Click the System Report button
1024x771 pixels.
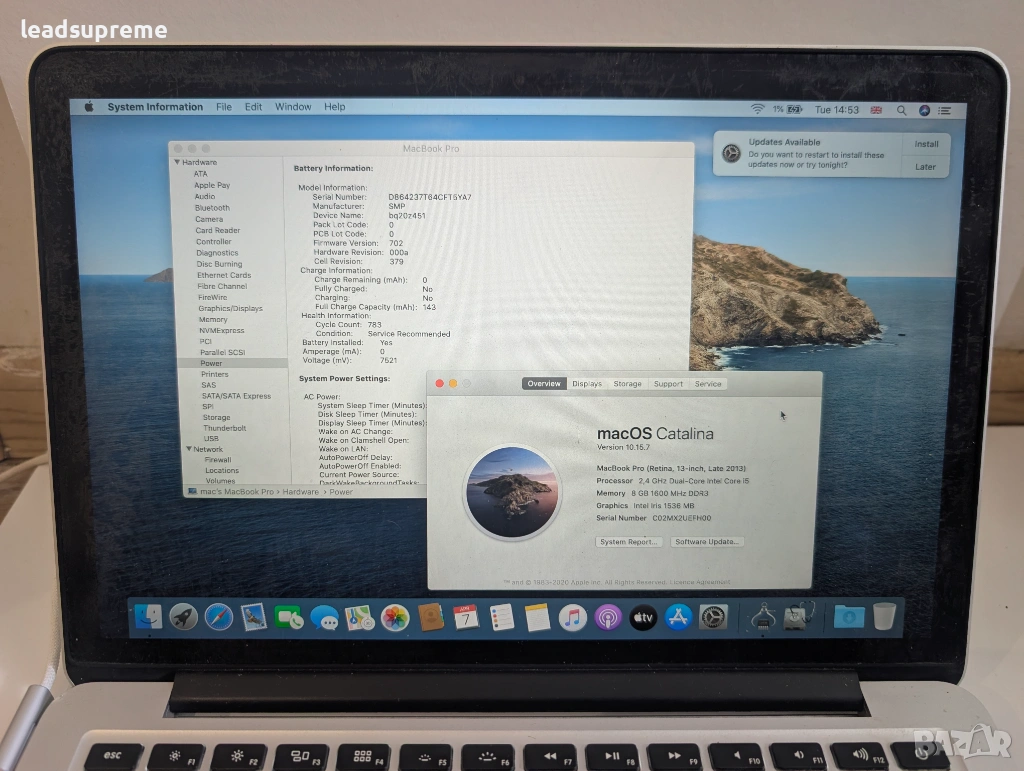tap(629, 542)
